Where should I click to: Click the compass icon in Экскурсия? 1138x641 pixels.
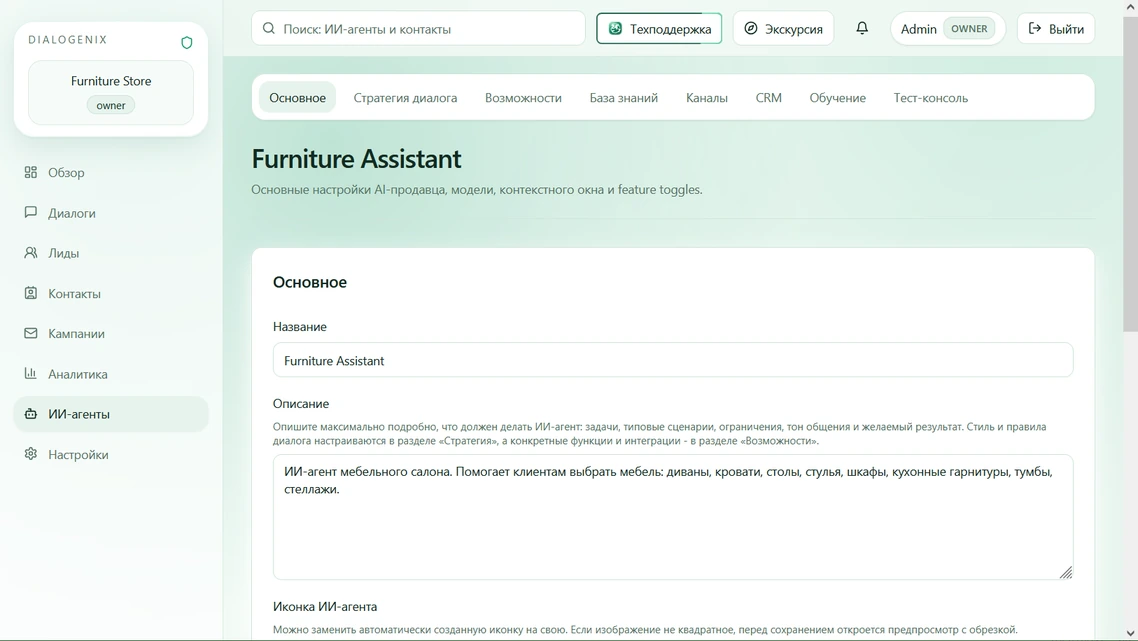click(x=751, y=28)
